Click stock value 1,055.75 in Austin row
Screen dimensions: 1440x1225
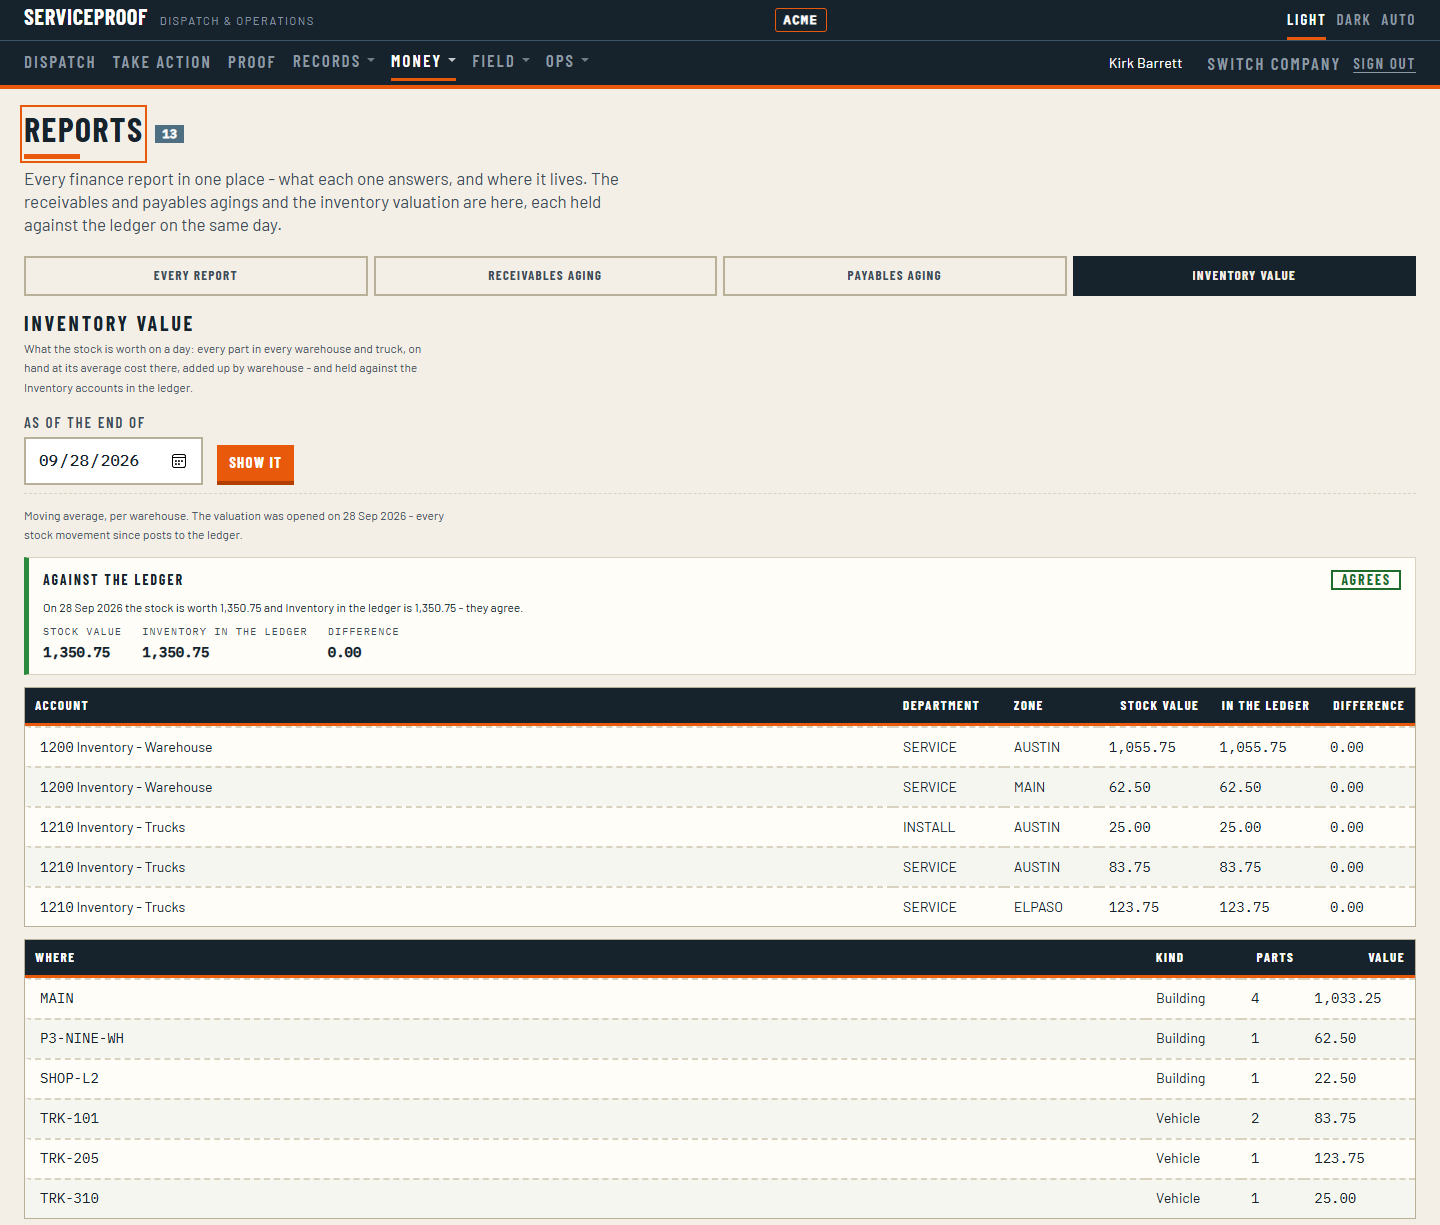[x=1142, y=747]
